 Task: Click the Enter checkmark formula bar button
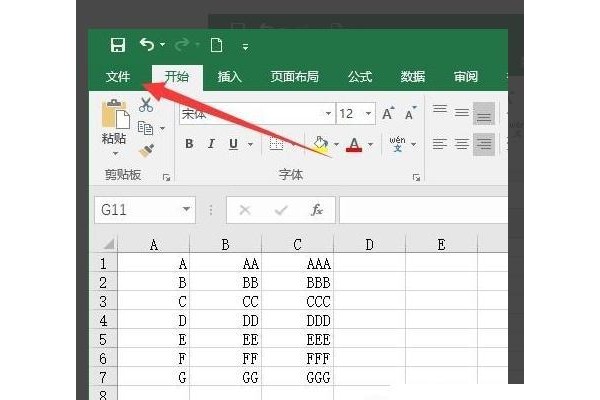[x=281, y=210]
